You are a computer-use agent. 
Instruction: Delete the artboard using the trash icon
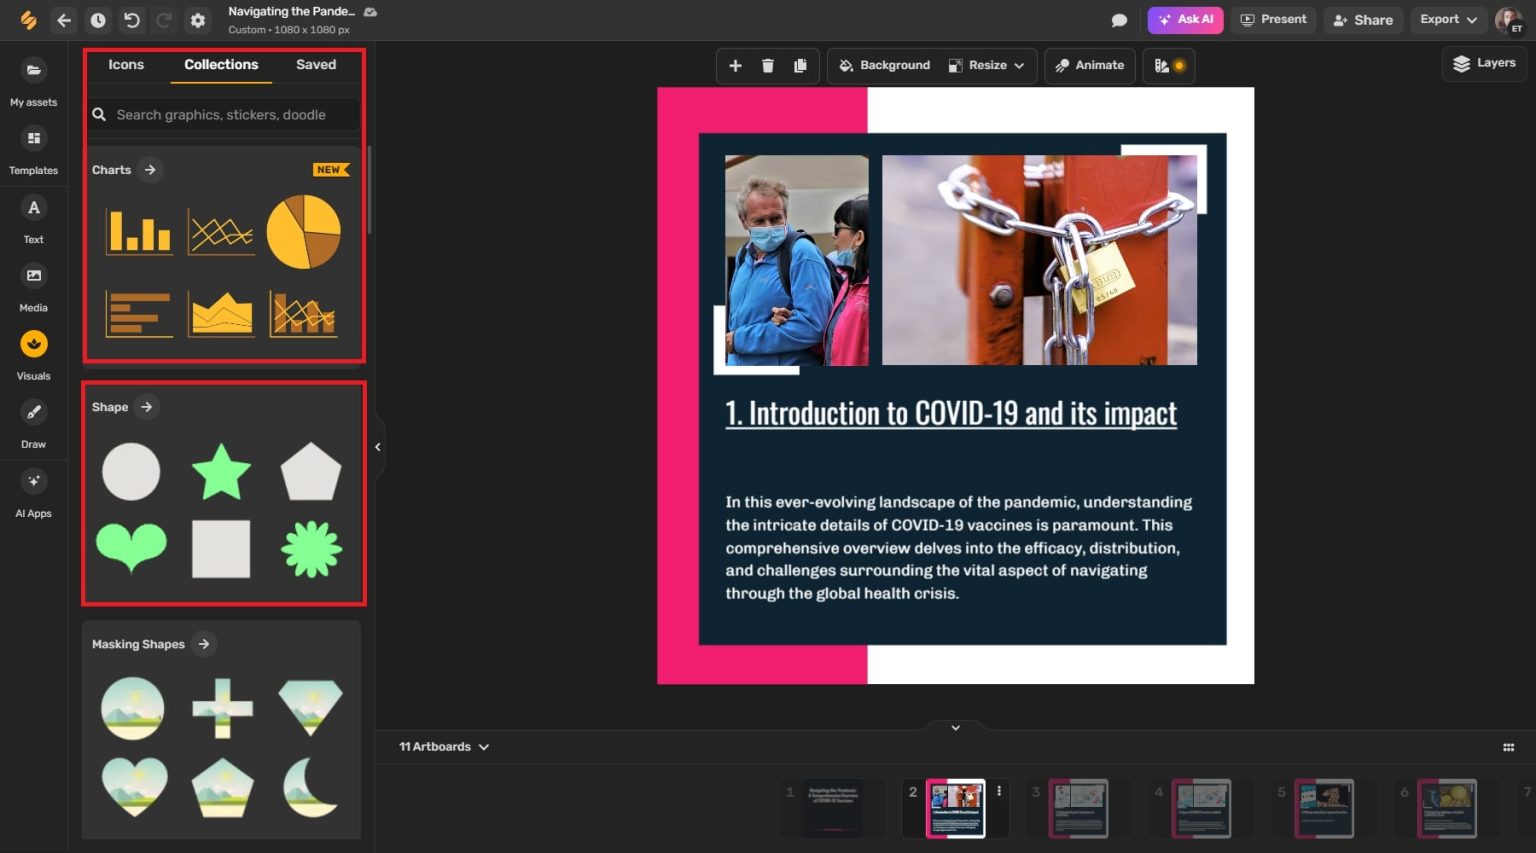coord(768,65)
